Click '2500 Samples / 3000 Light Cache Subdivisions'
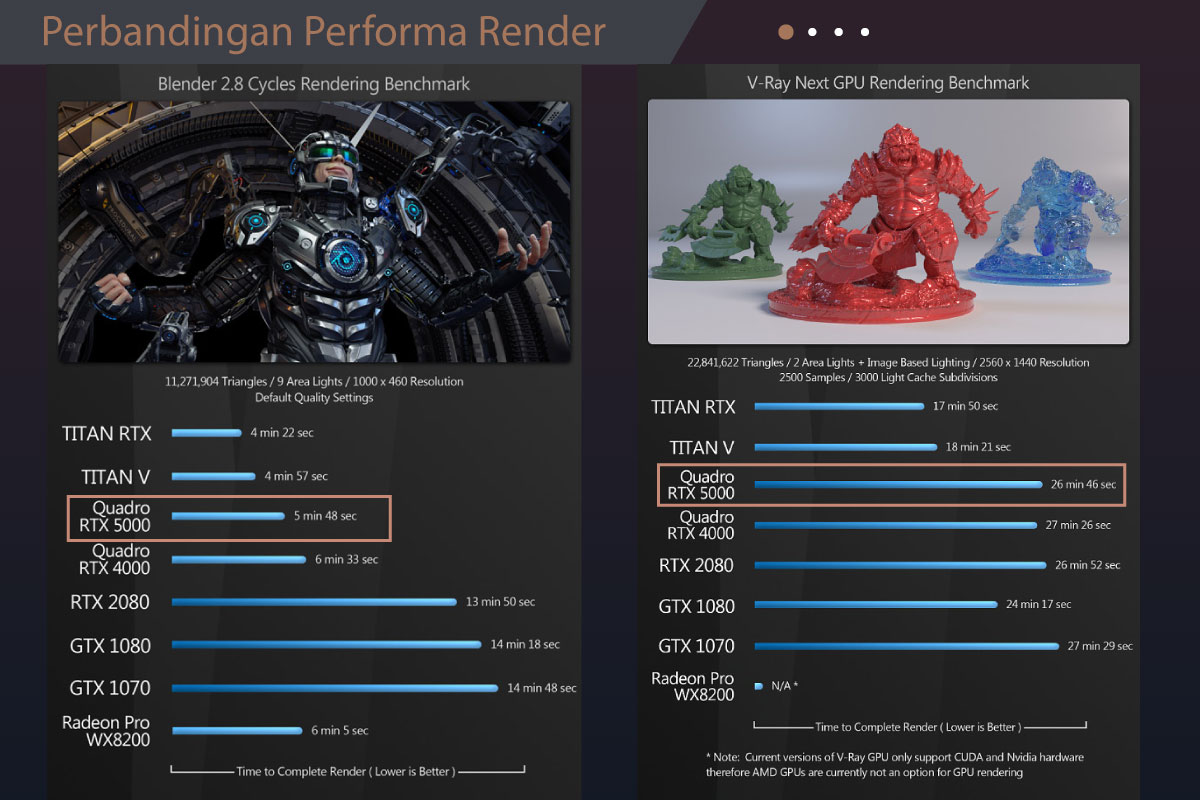 (888, 378)
